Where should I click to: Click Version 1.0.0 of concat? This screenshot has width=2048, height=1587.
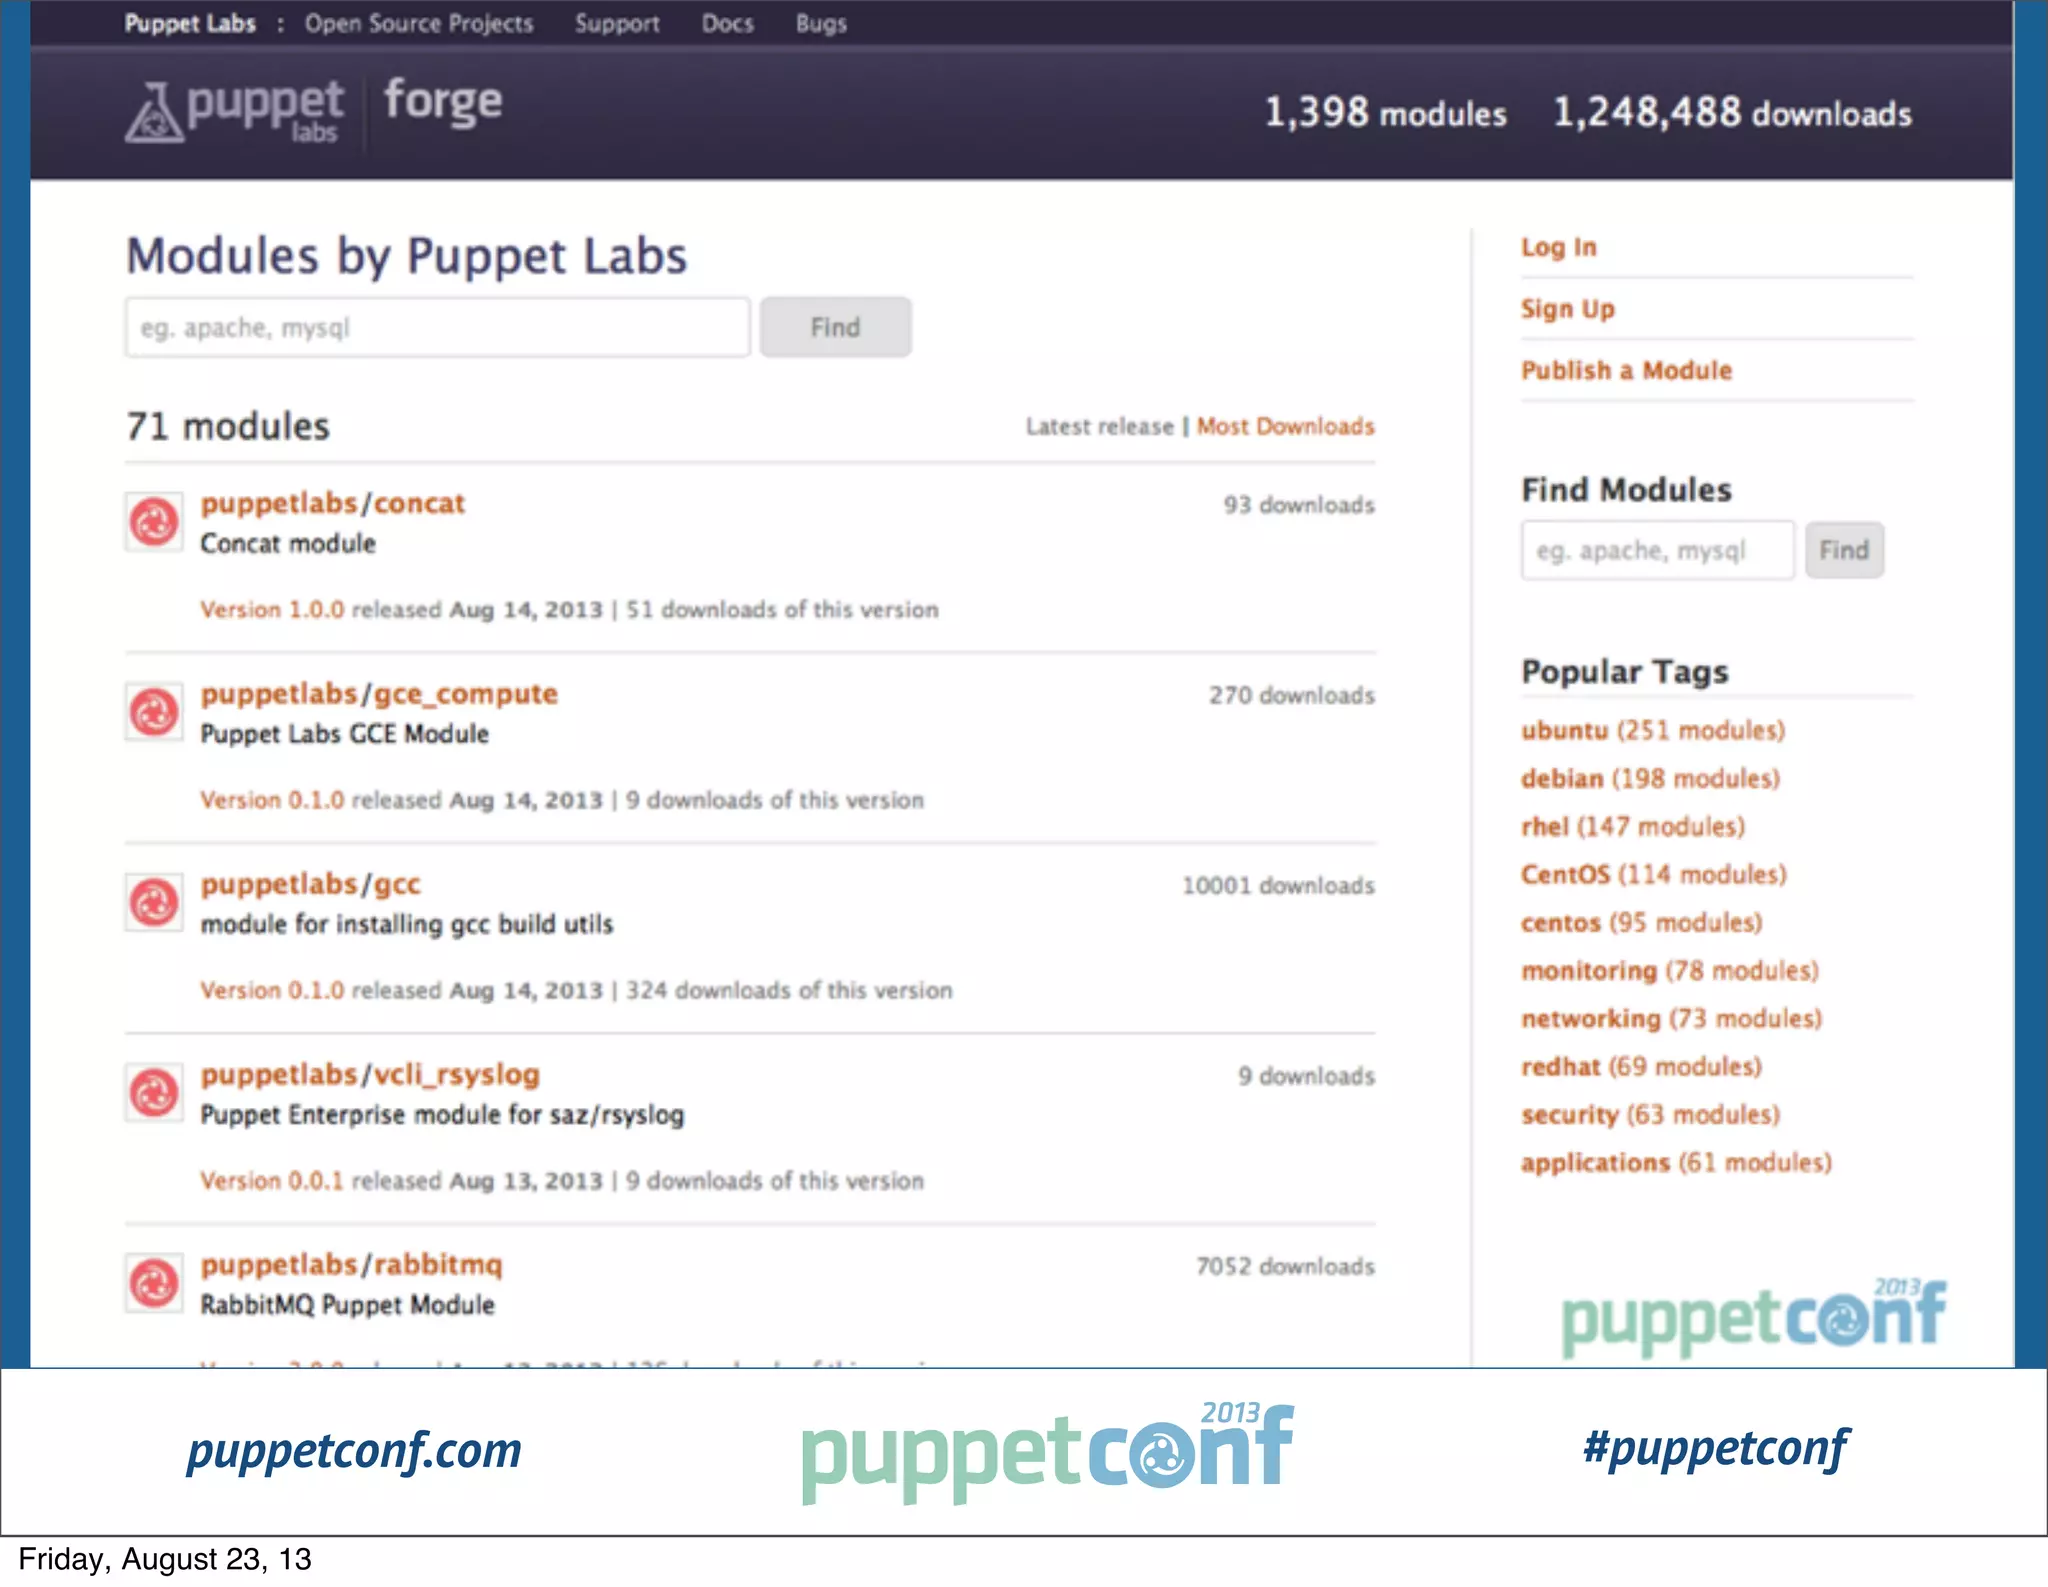tap(272, 609)
